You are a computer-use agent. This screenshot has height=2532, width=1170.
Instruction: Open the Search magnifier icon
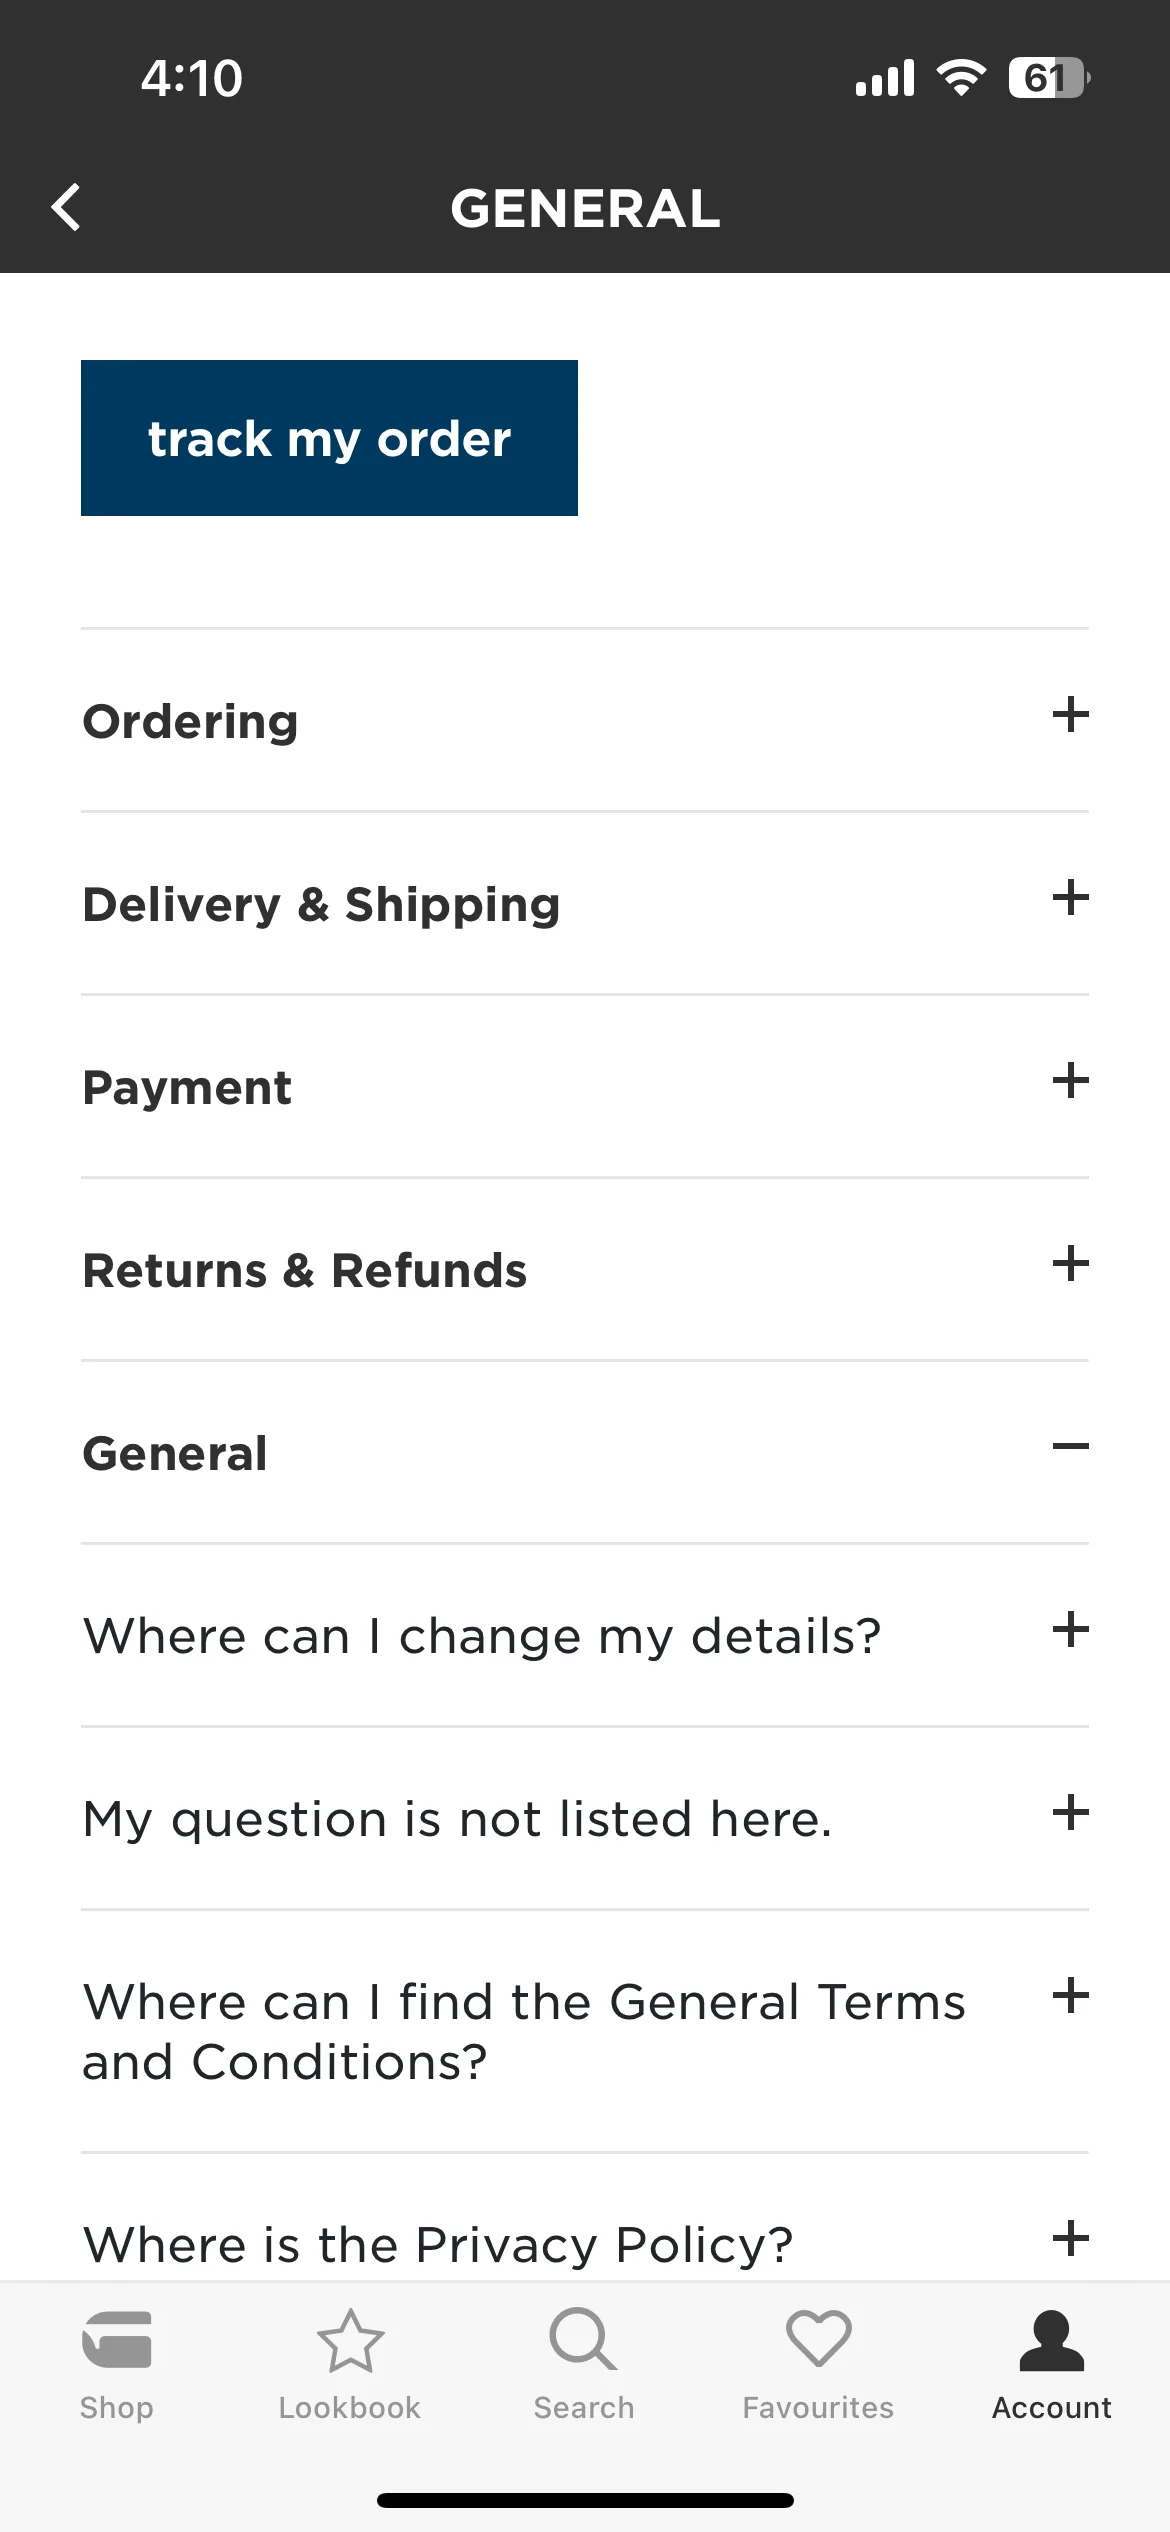click(584, 2339)
